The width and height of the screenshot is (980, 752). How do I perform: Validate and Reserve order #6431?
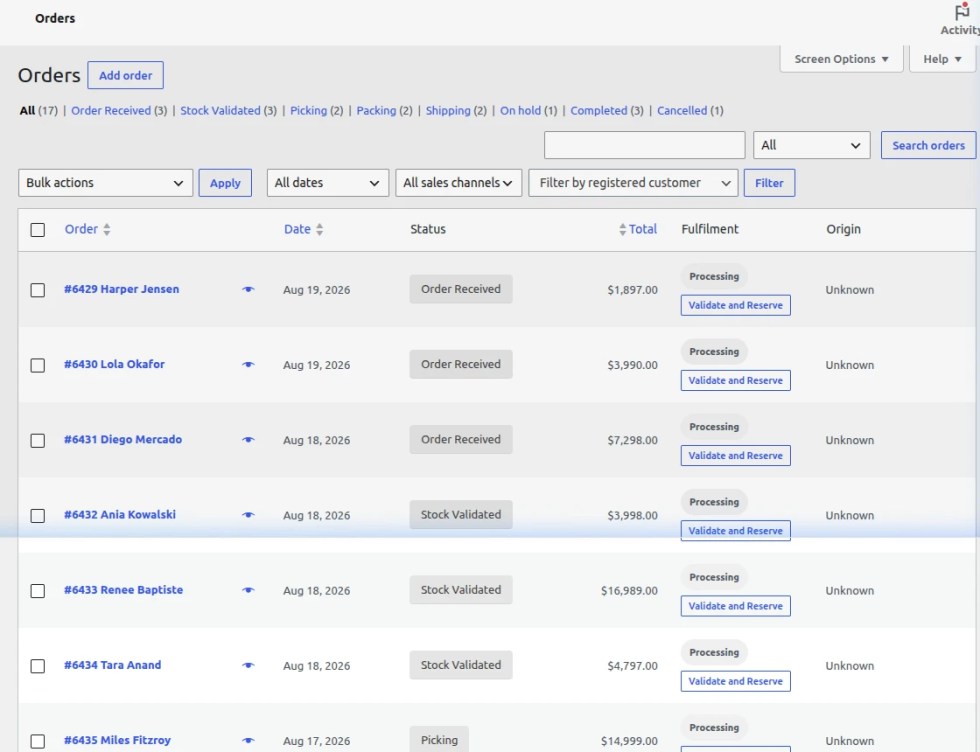click(736, 456)
